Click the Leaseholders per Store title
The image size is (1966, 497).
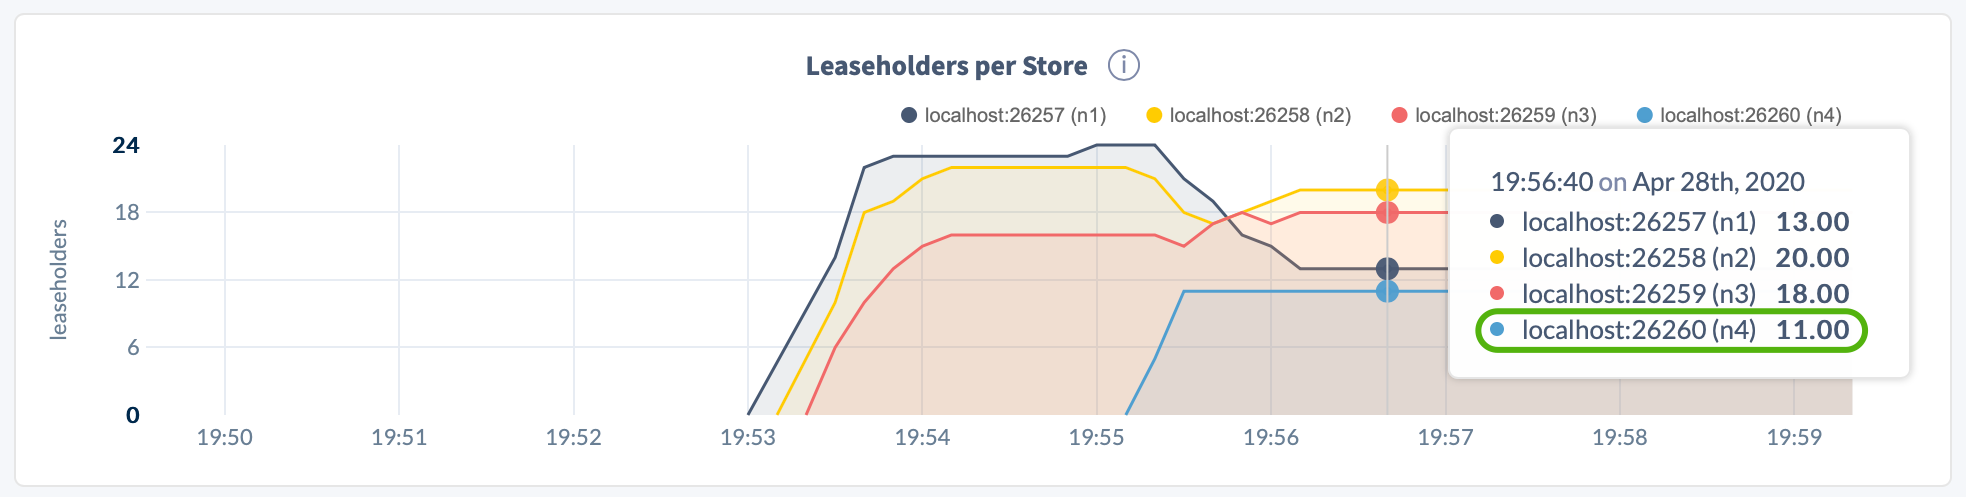coord(946,66)
